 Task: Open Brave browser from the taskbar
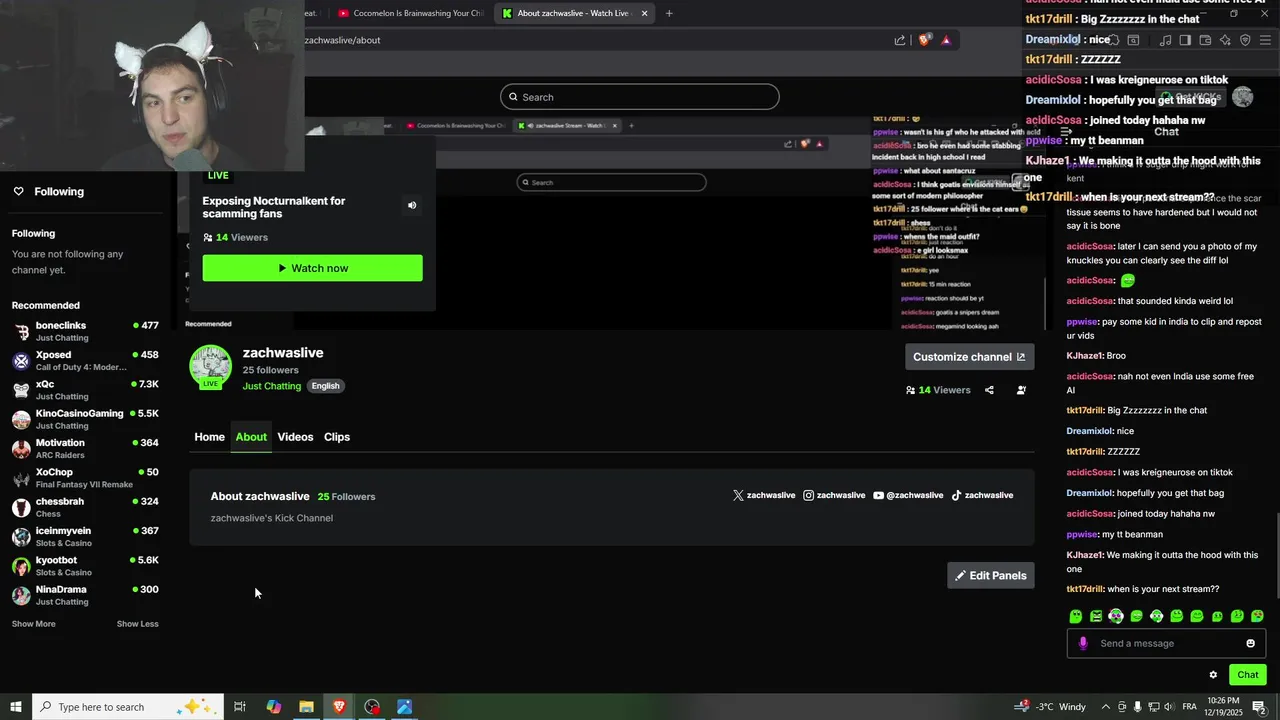click(339, 707)
